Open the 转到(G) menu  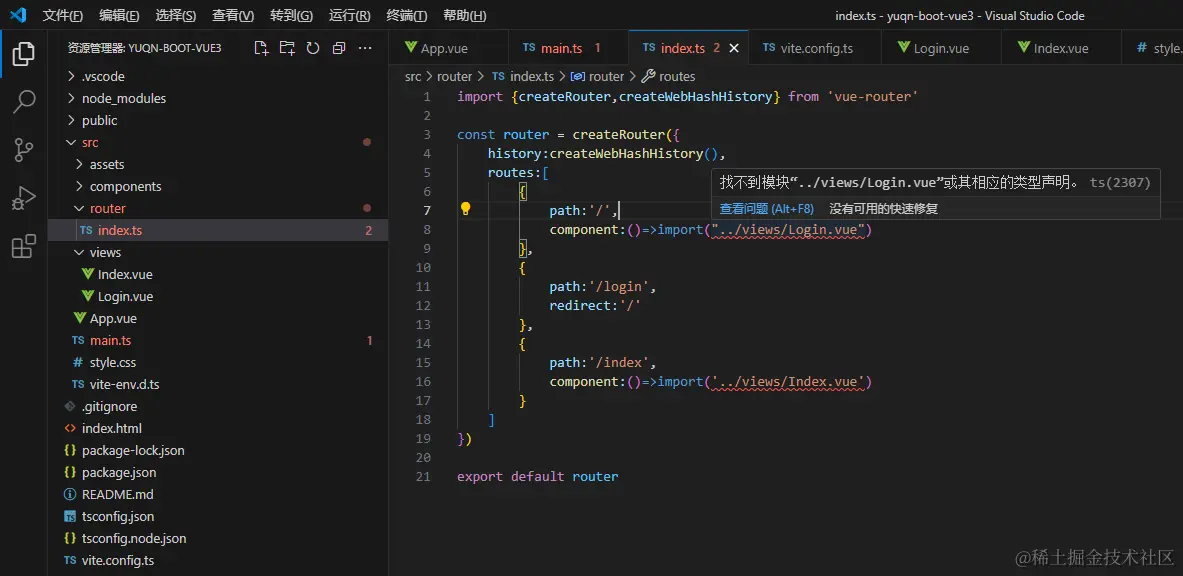(x=291, y=16)
